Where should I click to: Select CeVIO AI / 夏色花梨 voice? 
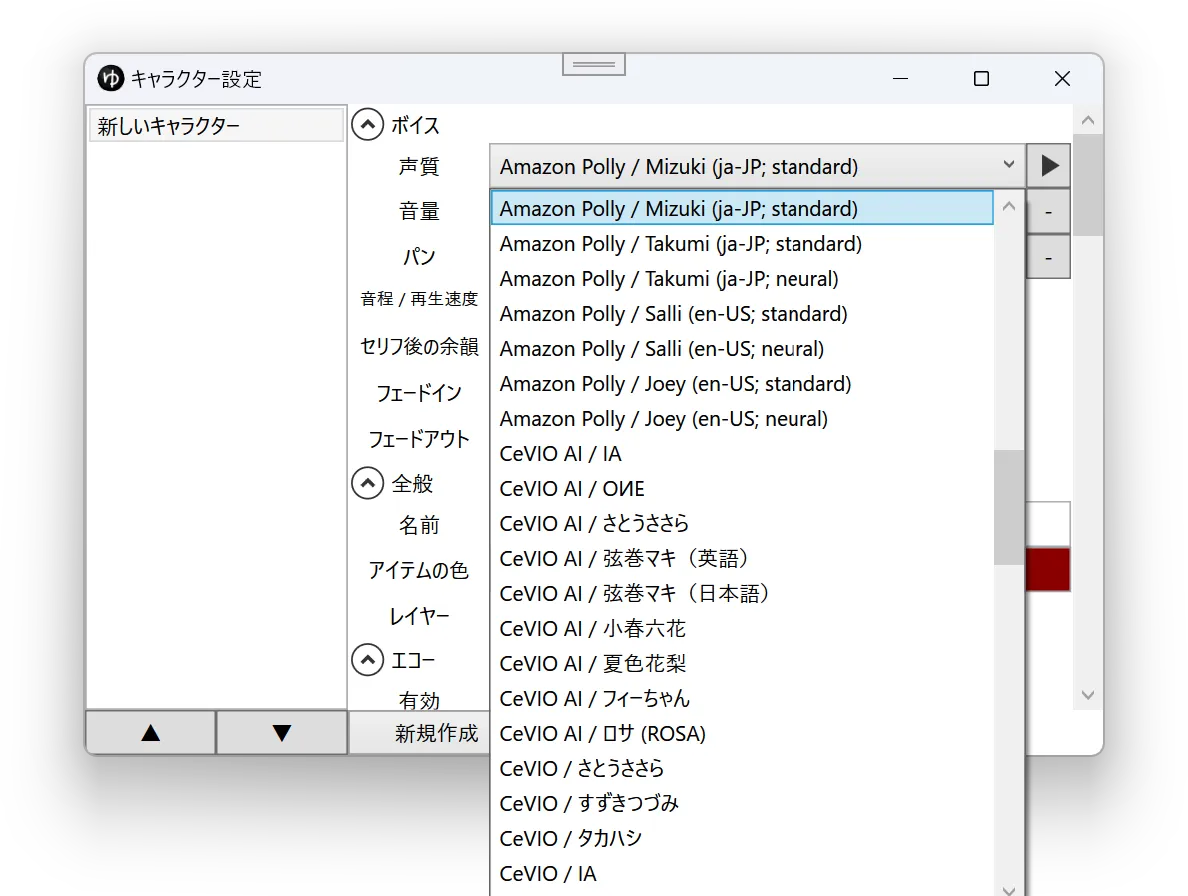[742, 663]
